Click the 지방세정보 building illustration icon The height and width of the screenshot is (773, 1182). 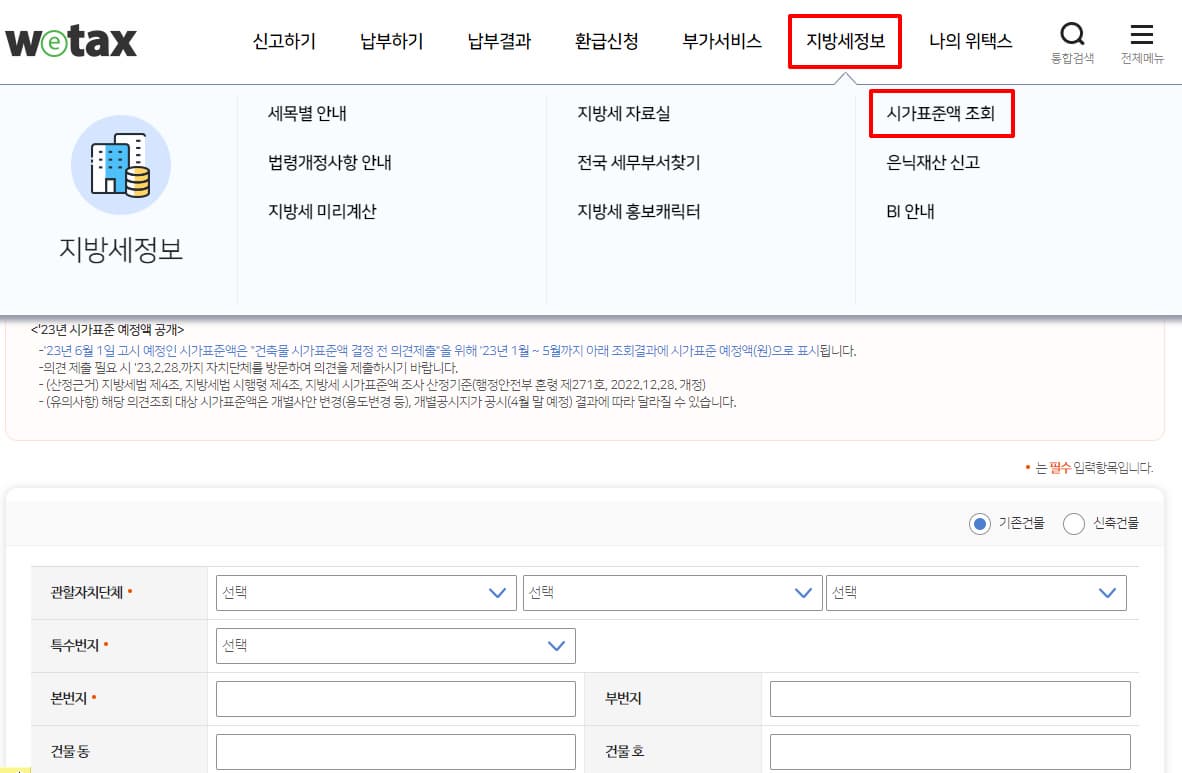[121, 165]
